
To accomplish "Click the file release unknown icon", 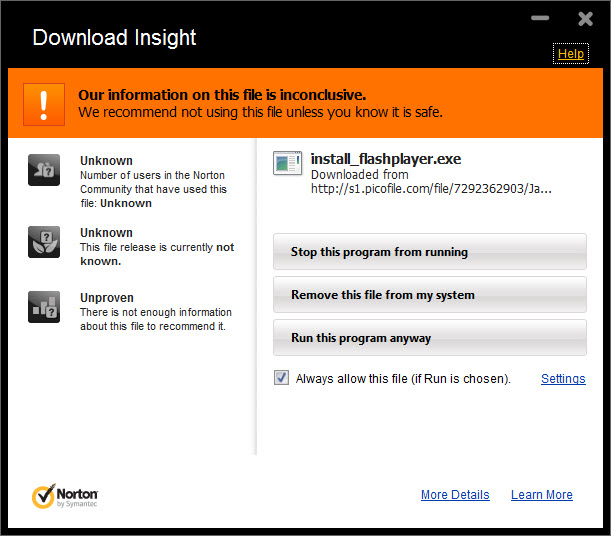I will point(44,242).
